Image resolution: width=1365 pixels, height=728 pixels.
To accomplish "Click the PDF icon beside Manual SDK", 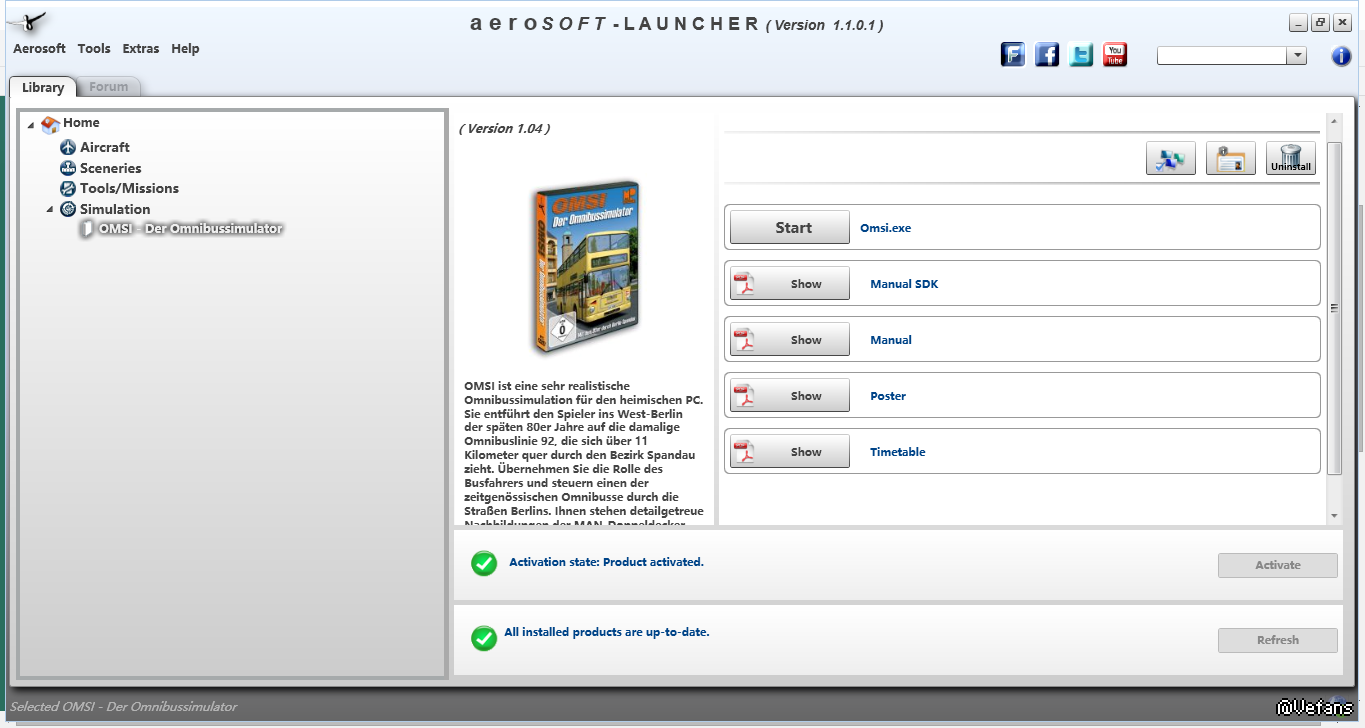I will coord(743,285).
